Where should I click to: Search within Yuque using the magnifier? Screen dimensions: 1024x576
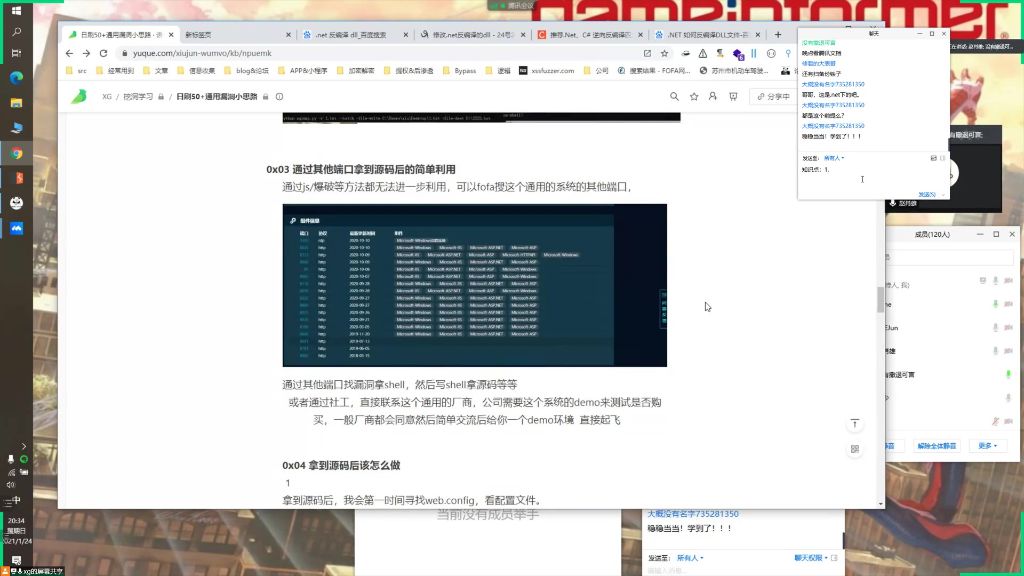tap(674, 97)
